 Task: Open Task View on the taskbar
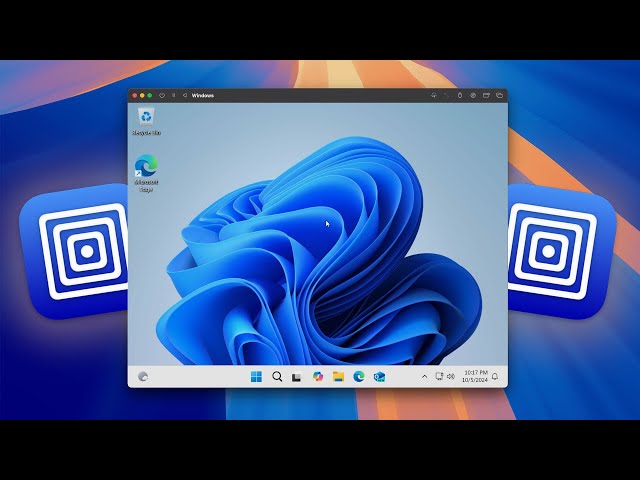[x=297, y=377]
